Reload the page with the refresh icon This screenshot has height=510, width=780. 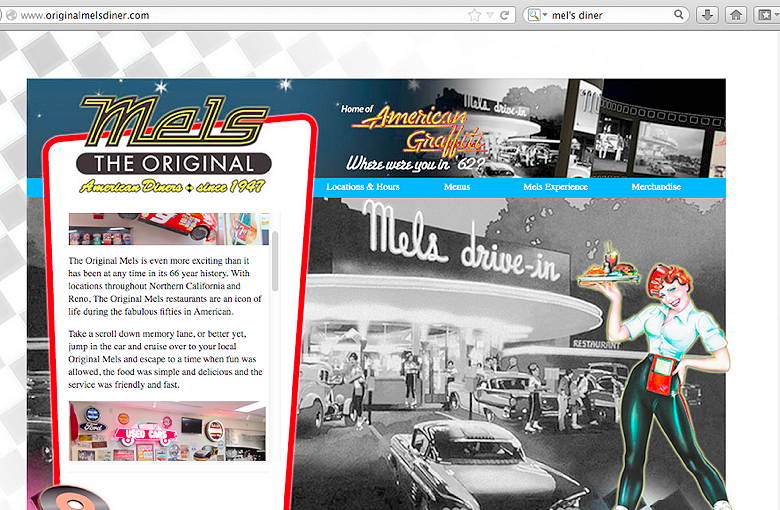coord(506,15)
